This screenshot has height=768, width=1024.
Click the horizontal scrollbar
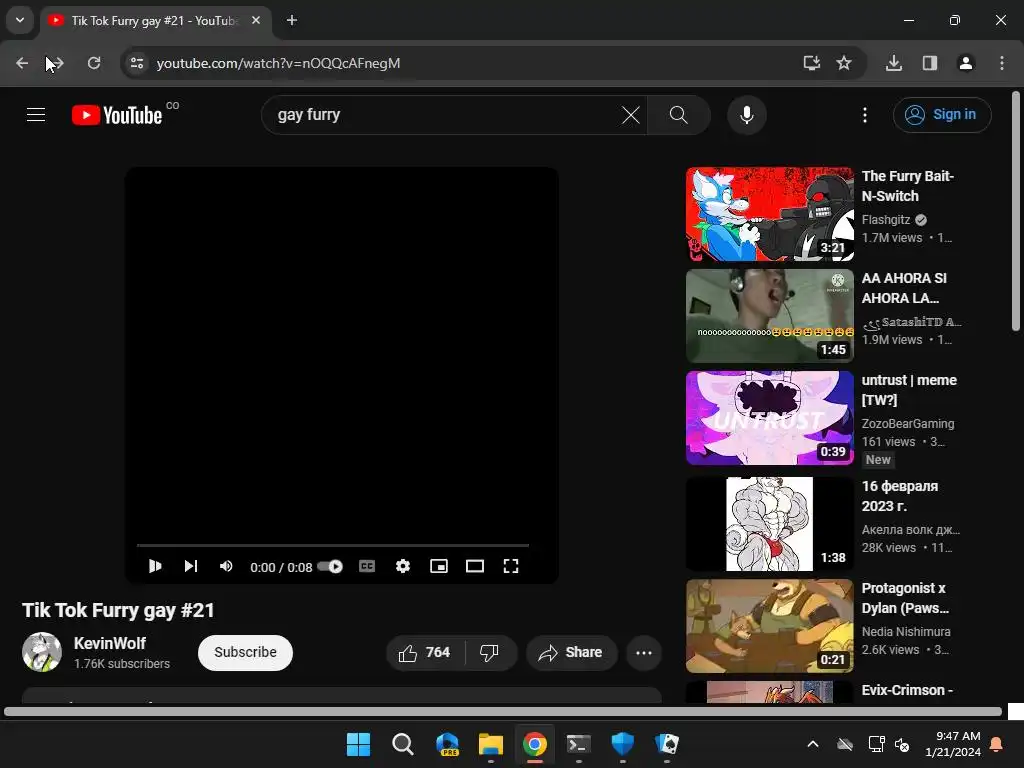503,712
